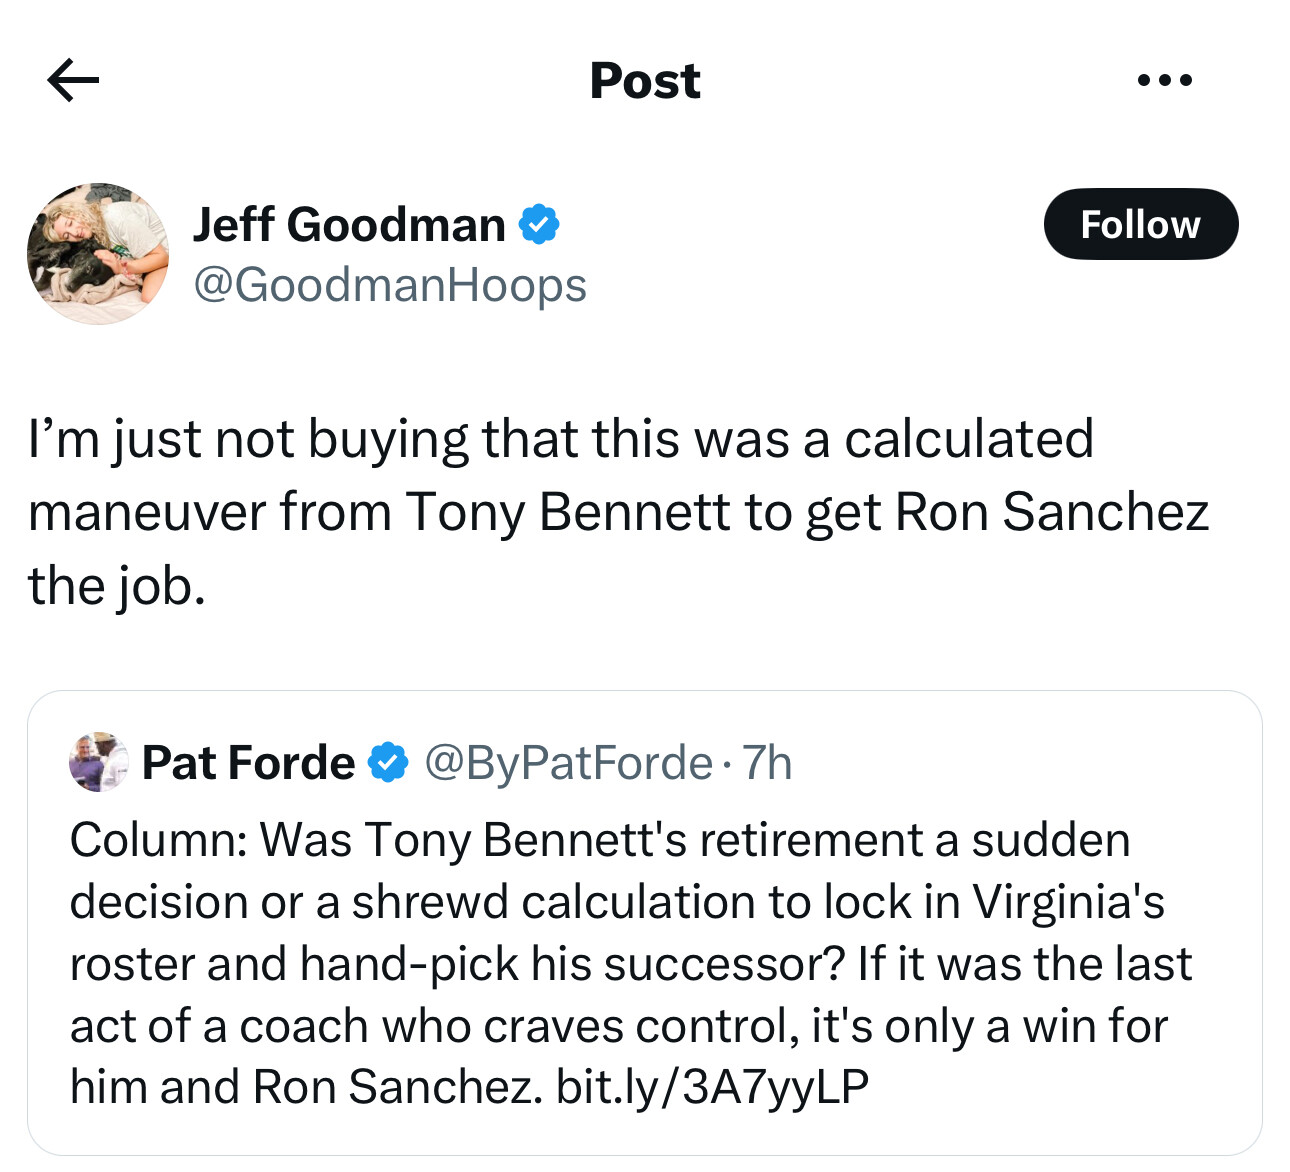This screenshot has width=1290, height=1172.
Task: Click Pat Forde's verified badge
Action: pos(388,763)
